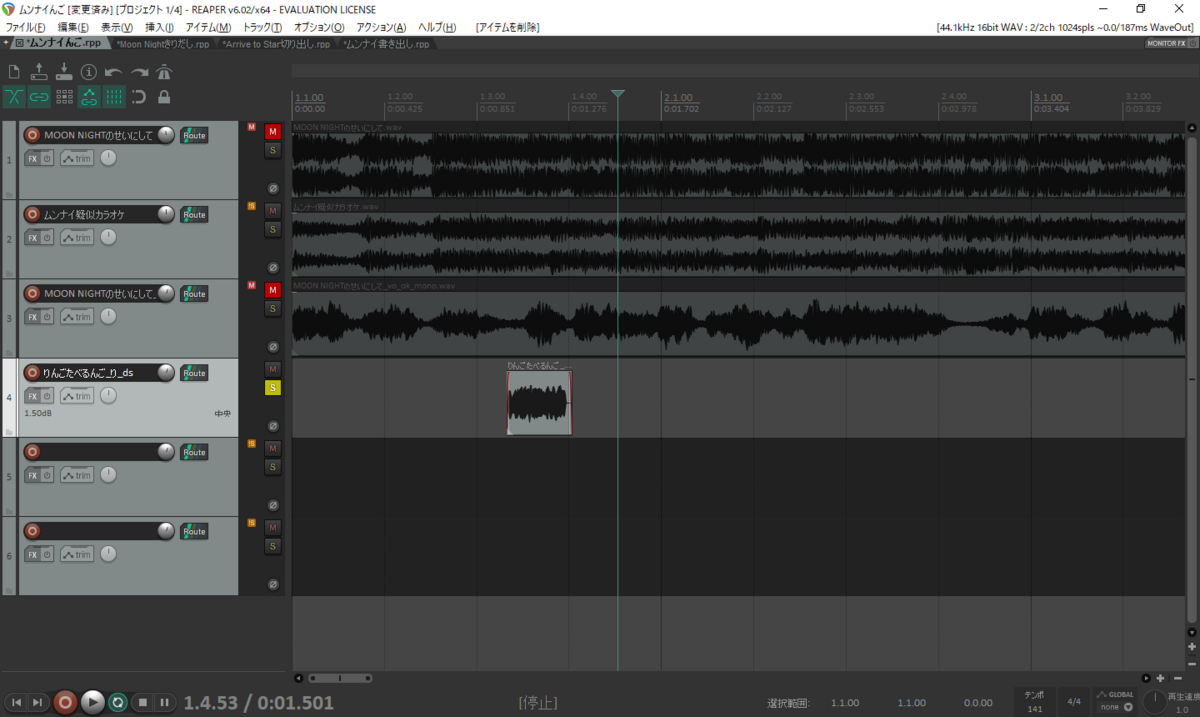Mute track 2 with M button

click(273, 210)
